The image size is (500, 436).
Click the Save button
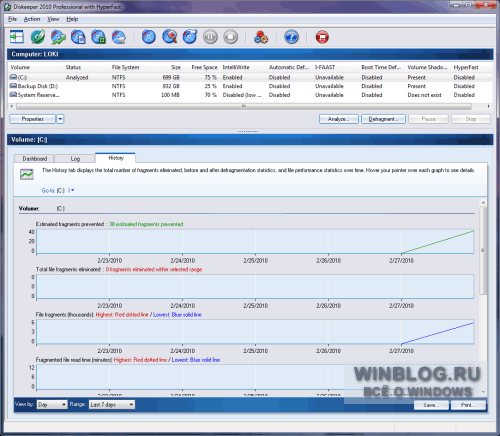[x=431, y=405]
